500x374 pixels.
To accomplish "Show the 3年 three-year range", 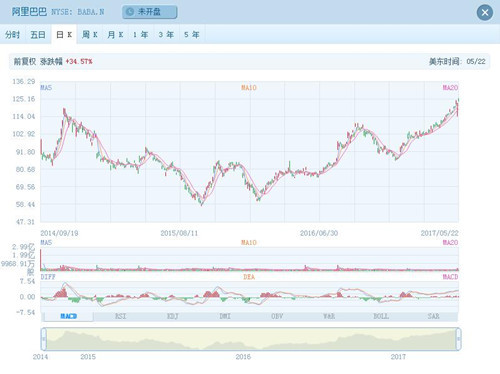I will pos(166,34).
